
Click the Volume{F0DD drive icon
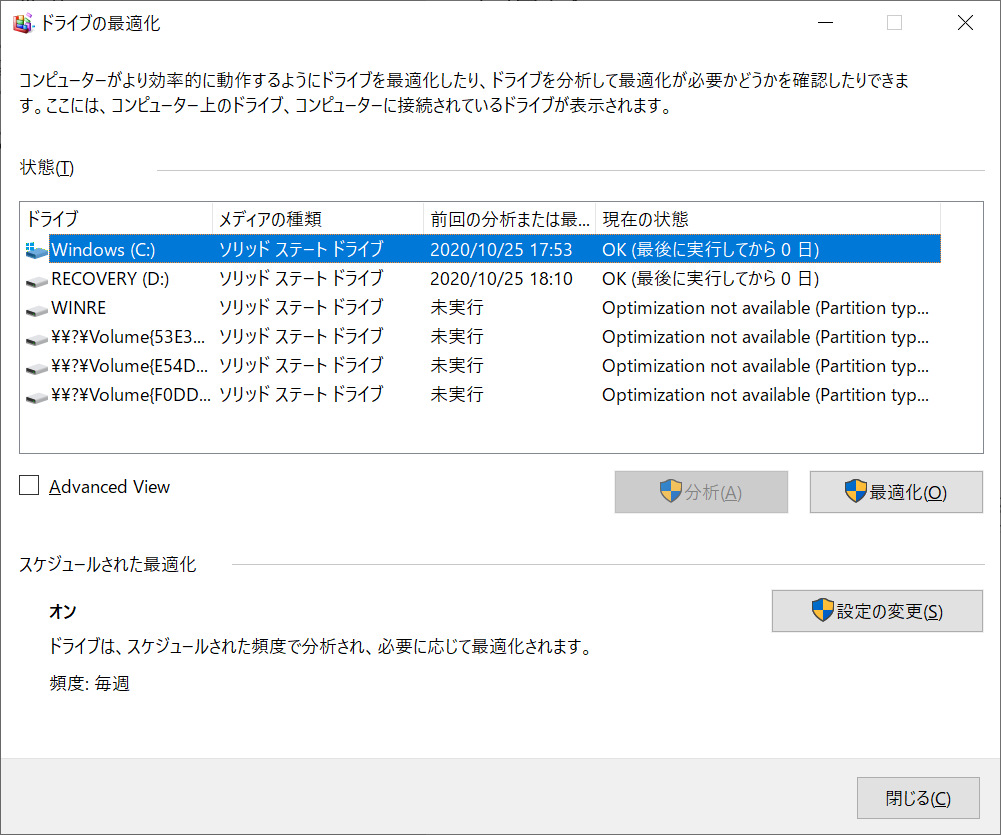pyautogui.click(x=36, y=396)
